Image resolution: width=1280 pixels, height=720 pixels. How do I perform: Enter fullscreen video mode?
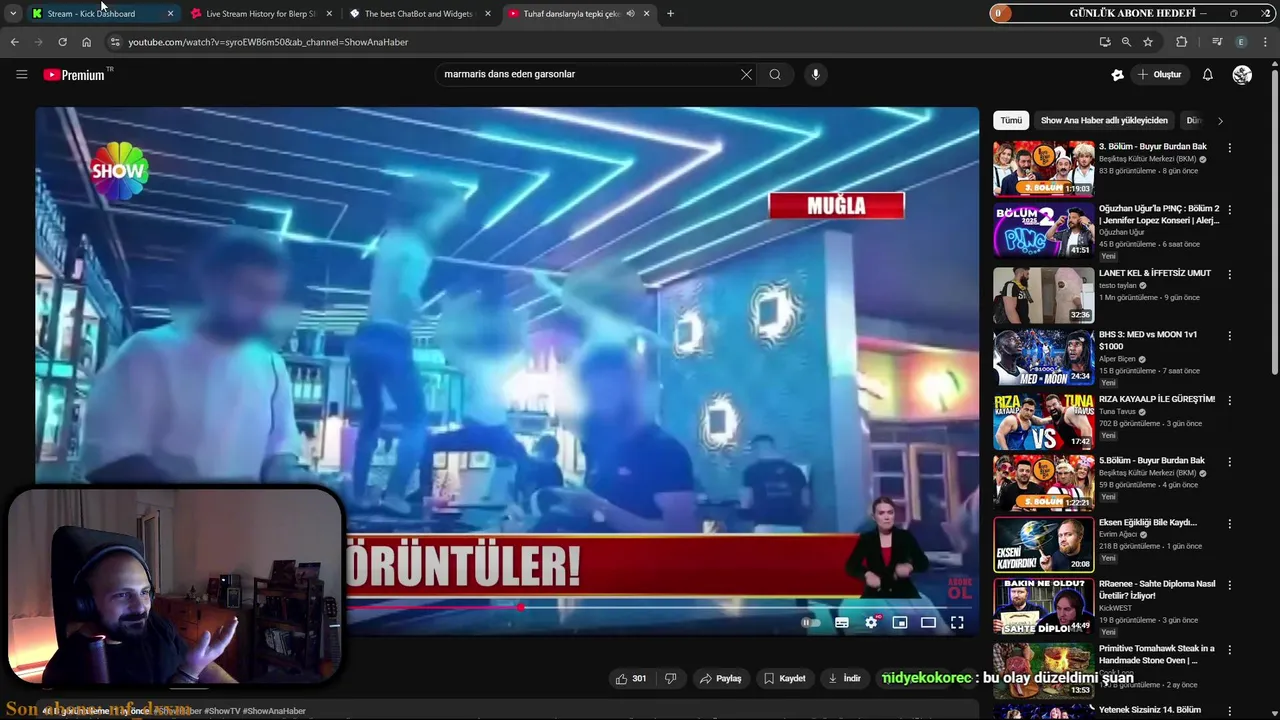957,622
